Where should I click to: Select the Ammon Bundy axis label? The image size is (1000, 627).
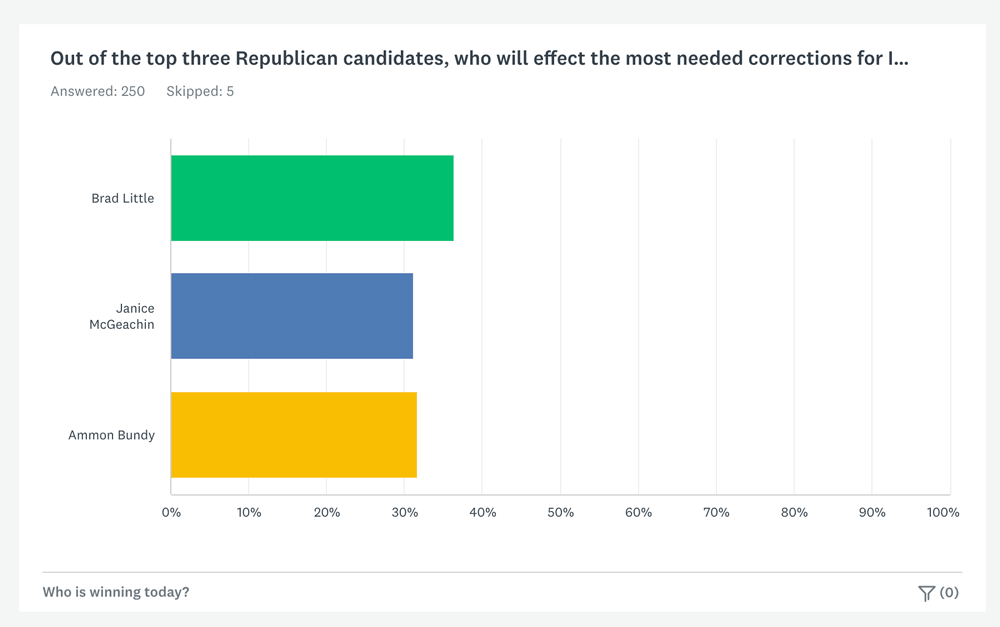click(x=112, y=435)
